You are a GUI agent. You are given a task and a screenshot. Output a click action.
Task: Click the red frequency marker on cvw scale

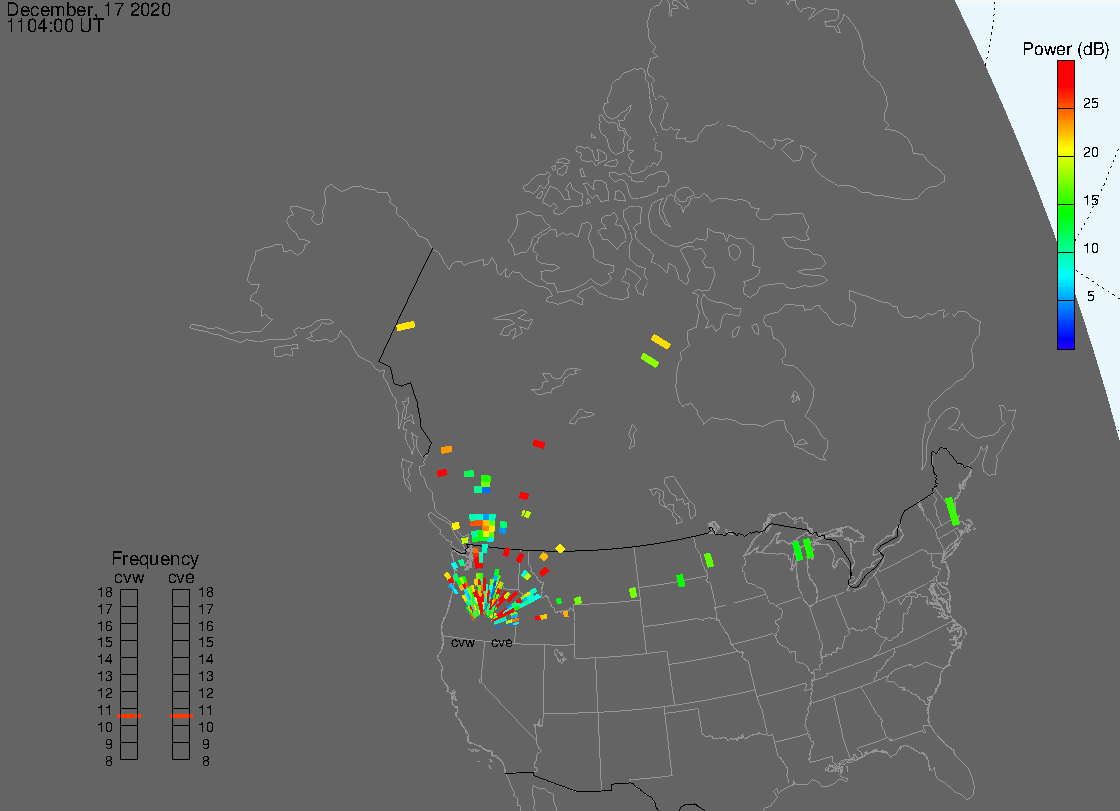(129, 715)
